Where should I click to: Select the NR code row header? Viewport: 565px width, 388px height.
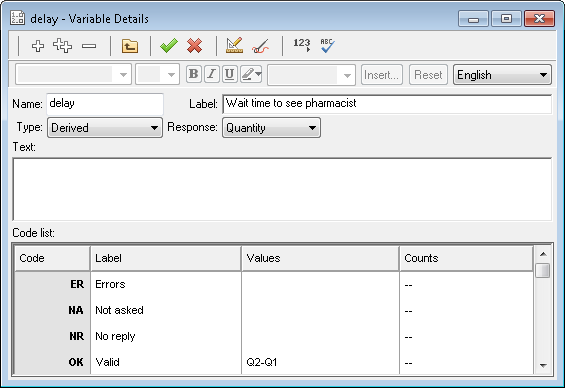pyautogui.click(x=52, y=336)
